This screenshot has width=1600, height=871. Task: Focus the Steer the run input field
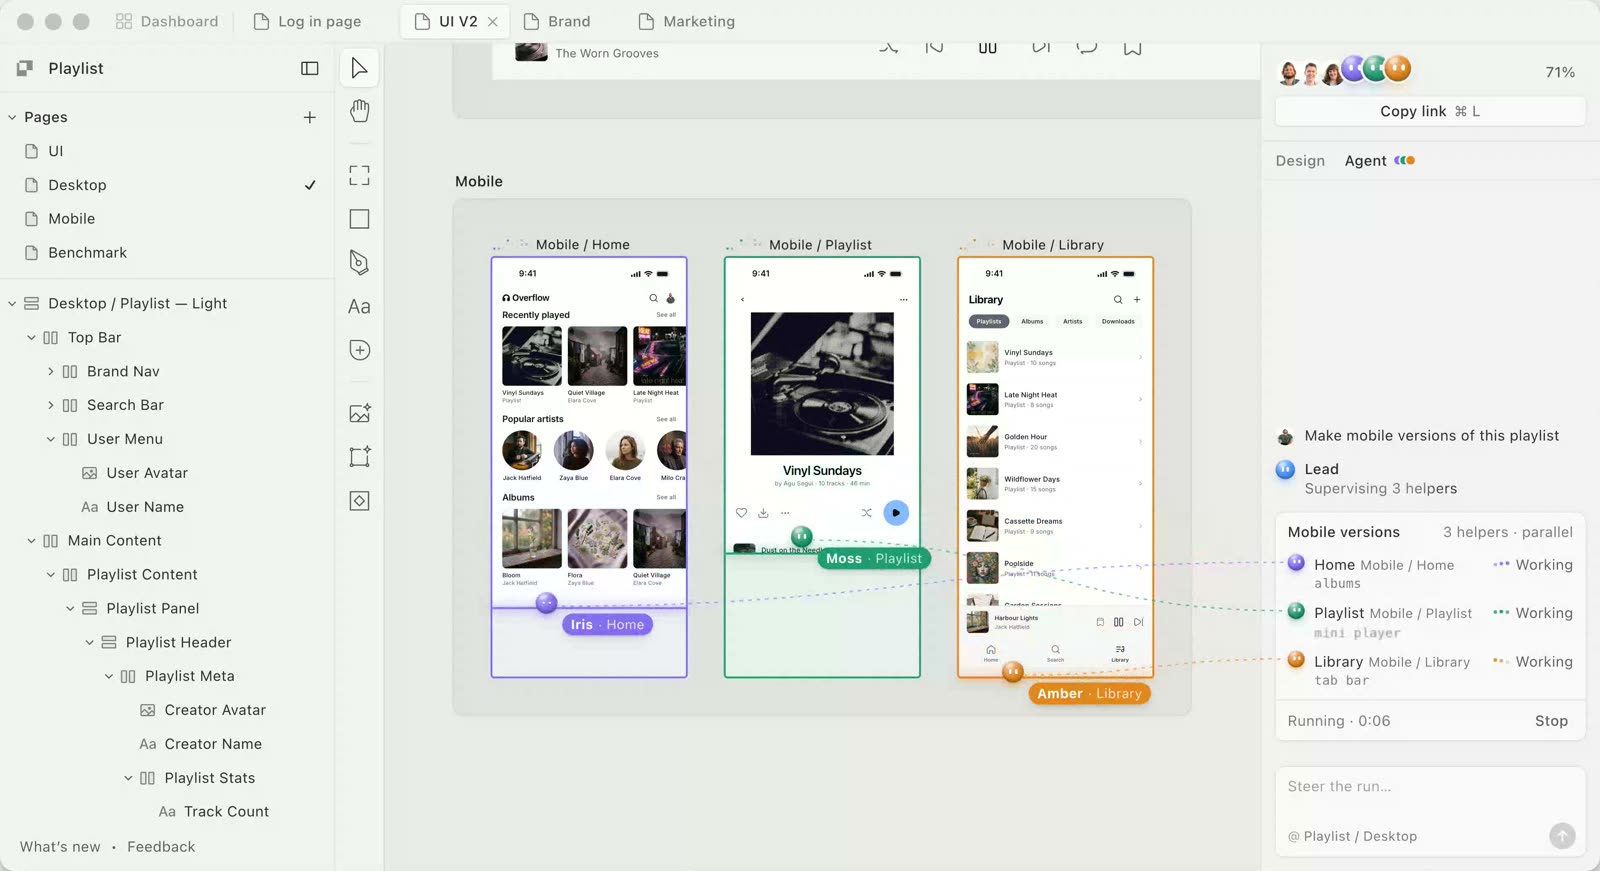[x=1430, y=787]
